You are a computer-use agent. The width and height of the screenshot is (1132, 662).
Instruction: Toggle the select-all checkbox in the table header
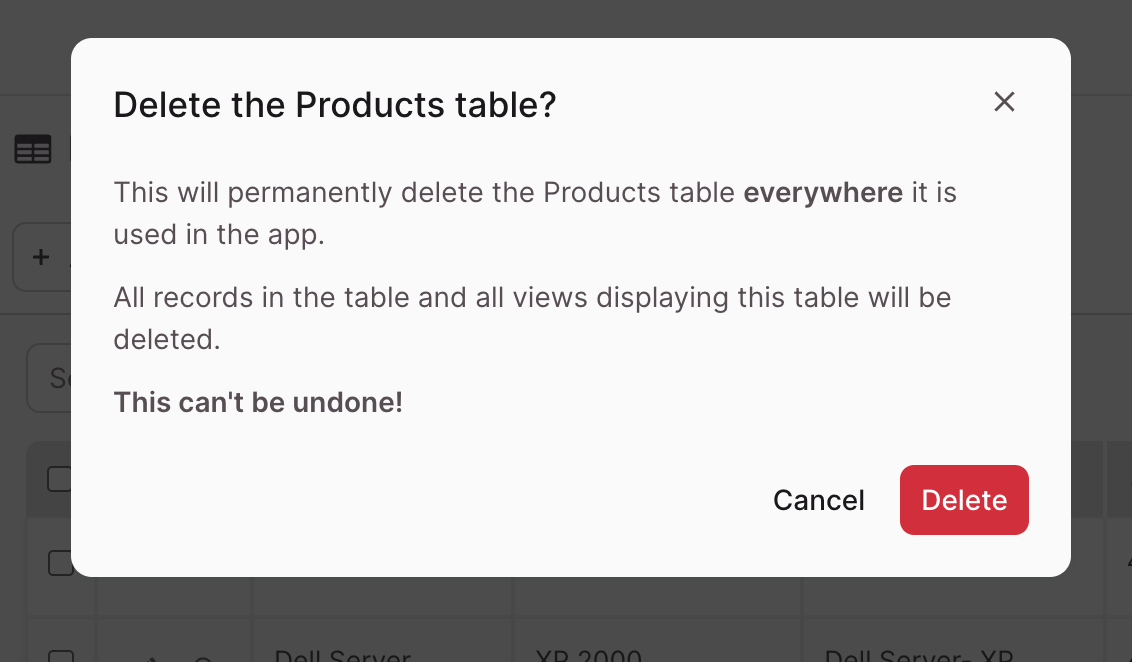pyautogui.click(x=62, y=480)
